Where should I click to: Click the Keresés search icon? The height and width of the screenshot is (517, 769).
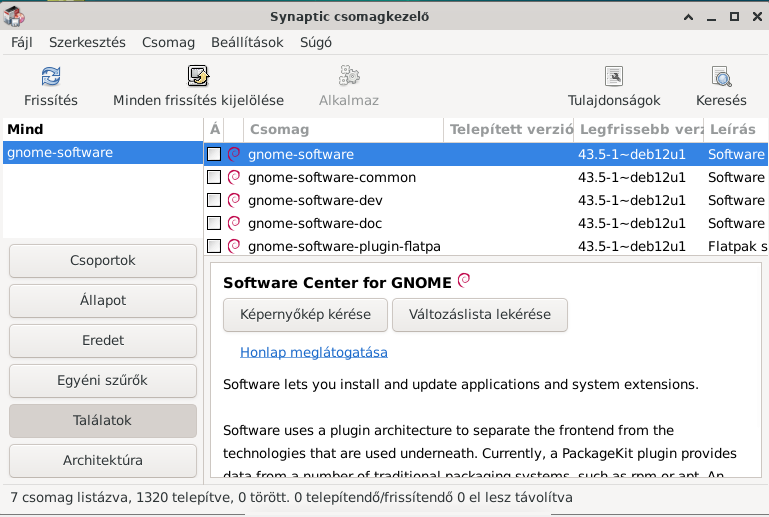[721, 76]
